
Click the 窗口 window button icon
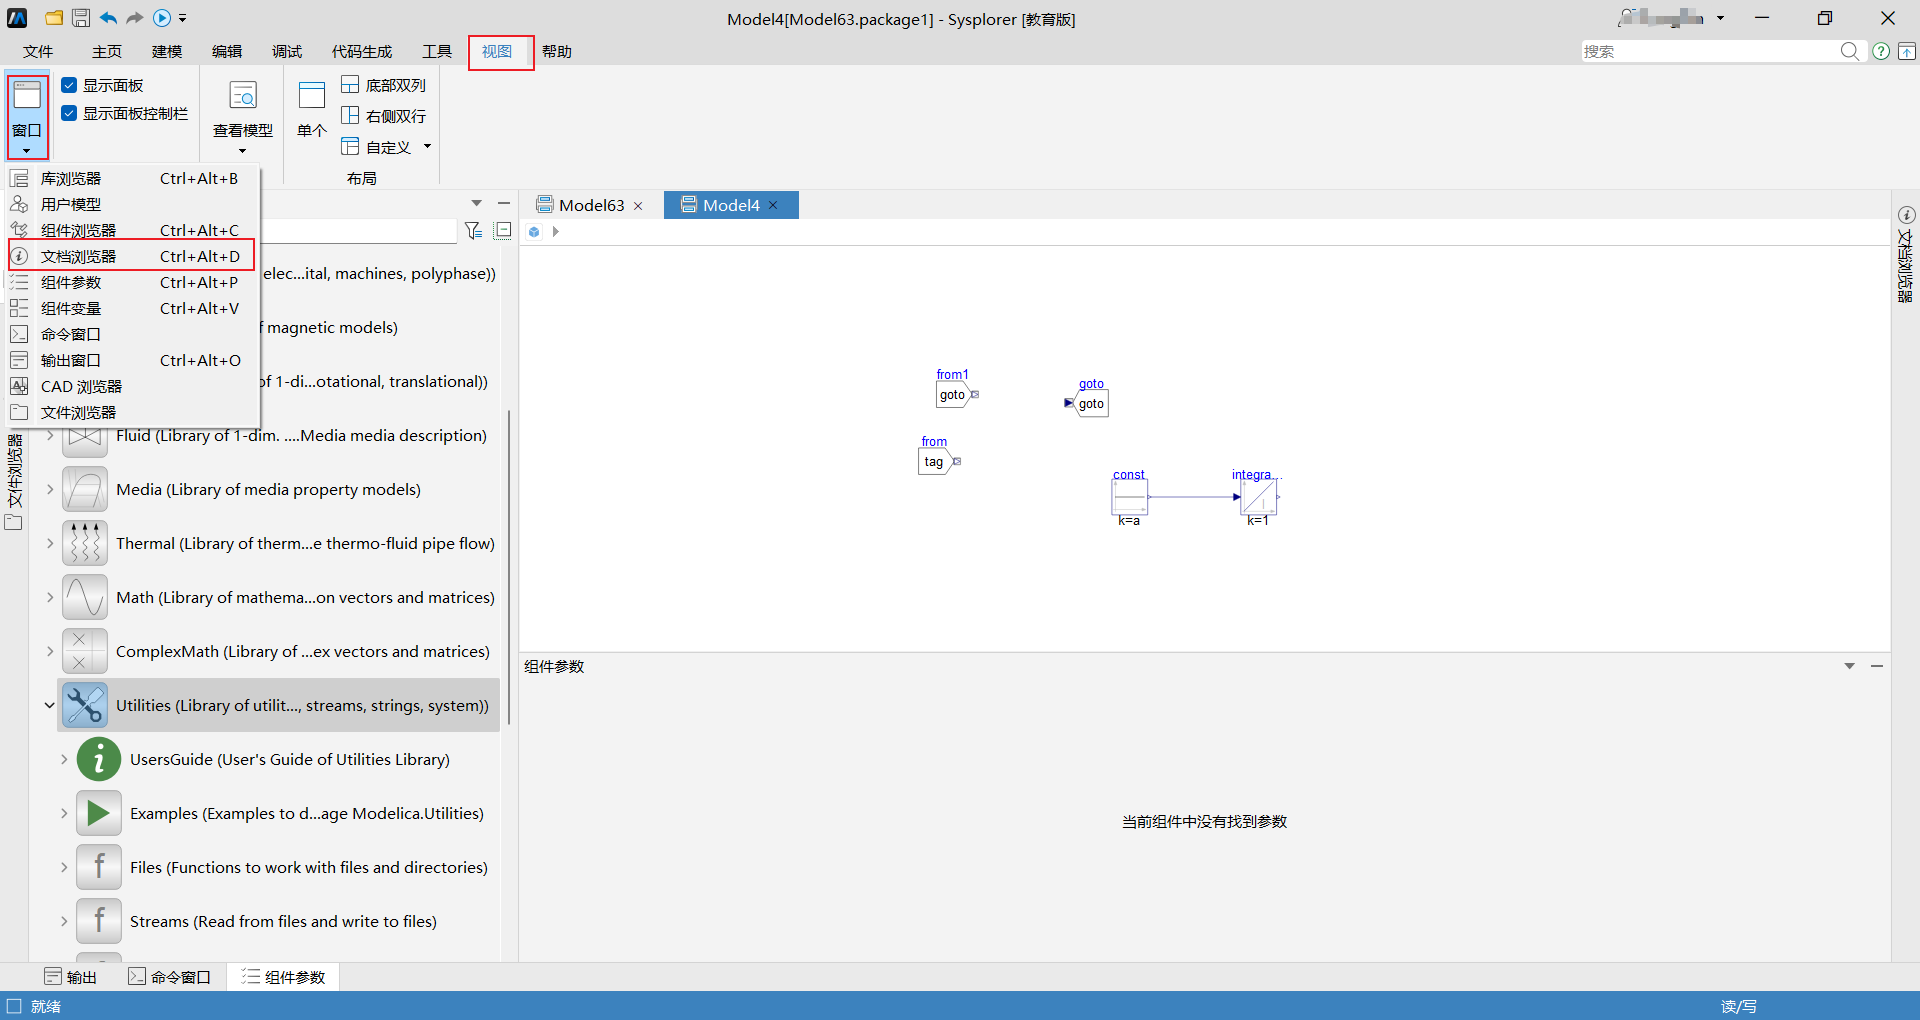pyautogui.click(x=27, y=97)
